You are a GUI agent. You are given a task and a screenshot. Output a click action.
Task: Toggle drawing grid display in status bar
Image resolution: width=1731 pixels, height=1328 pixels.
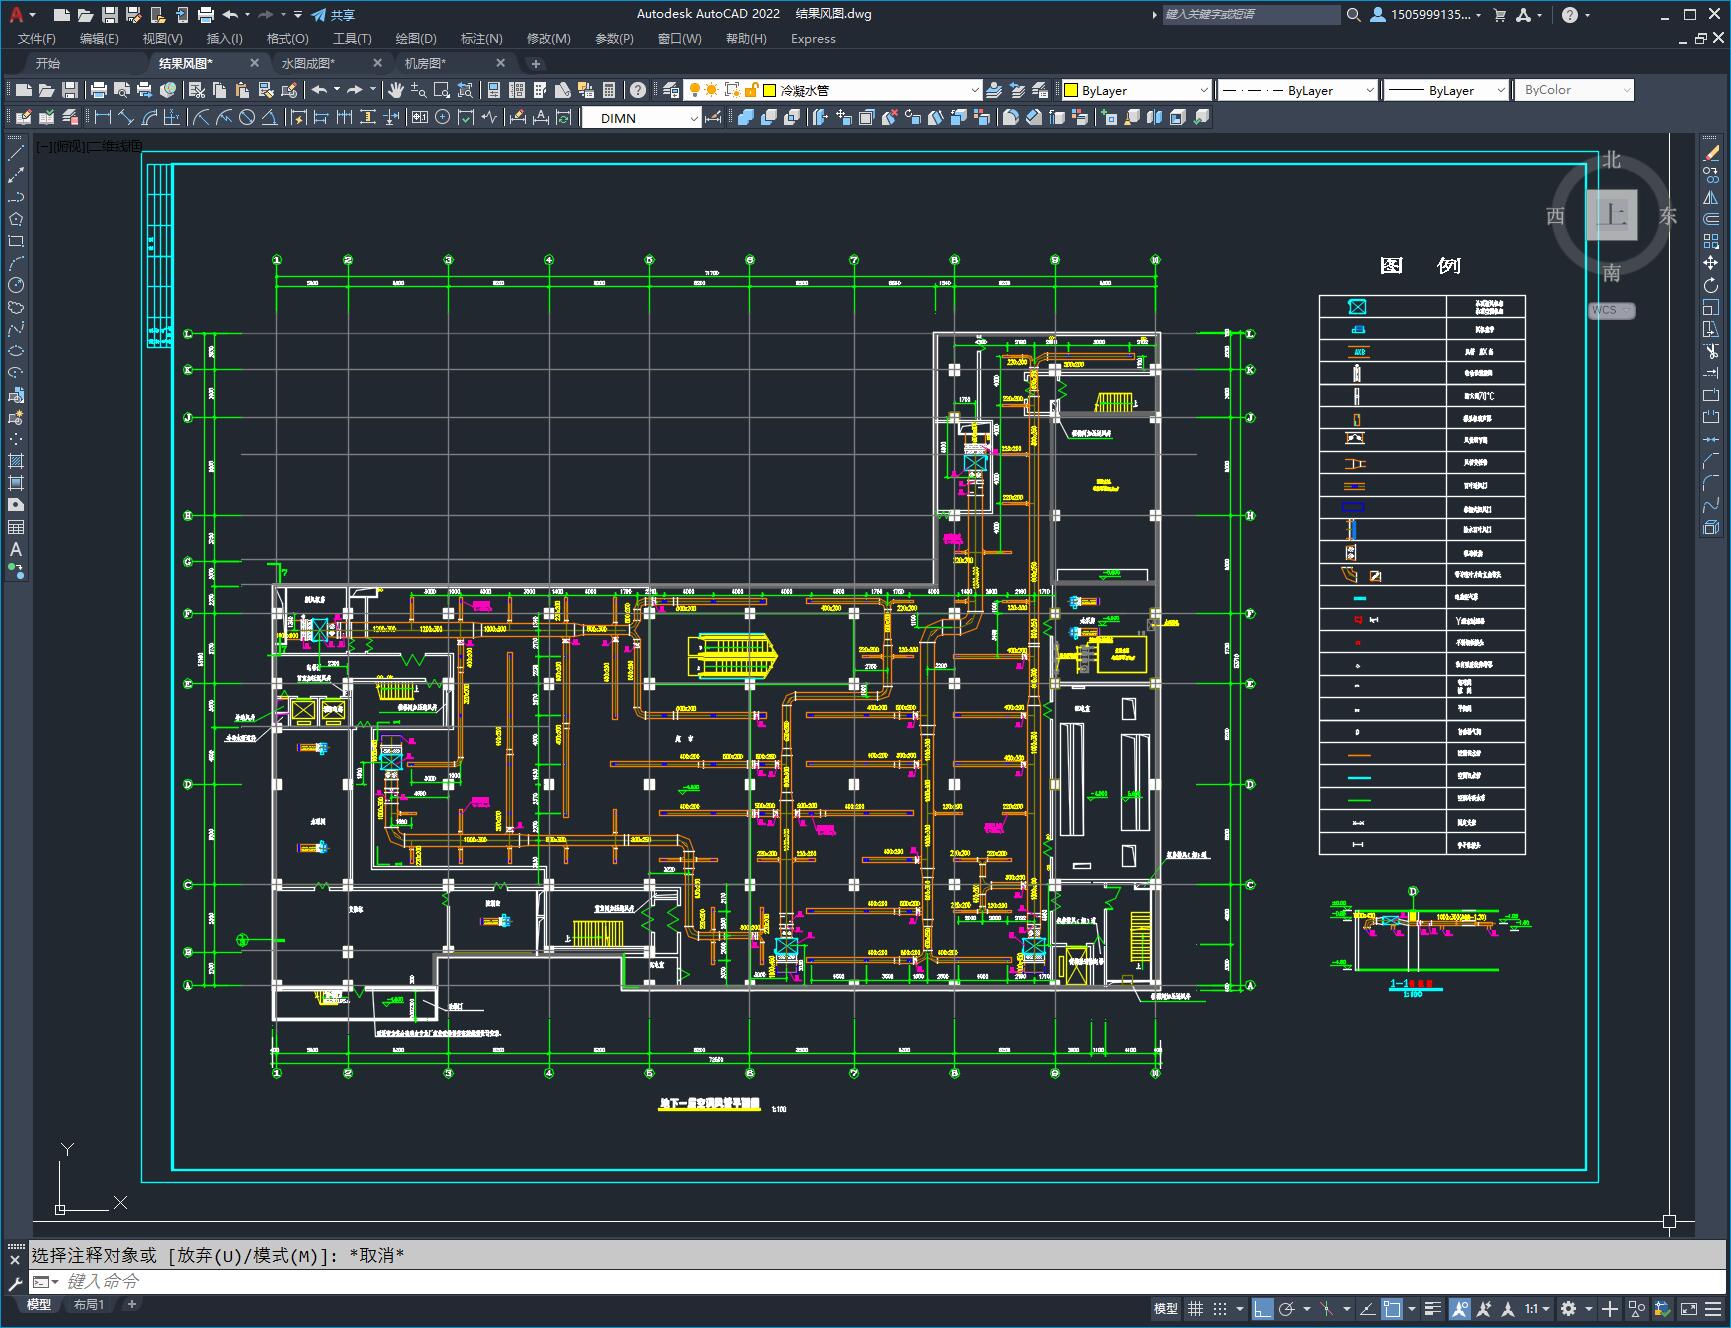[1195, 1308]
